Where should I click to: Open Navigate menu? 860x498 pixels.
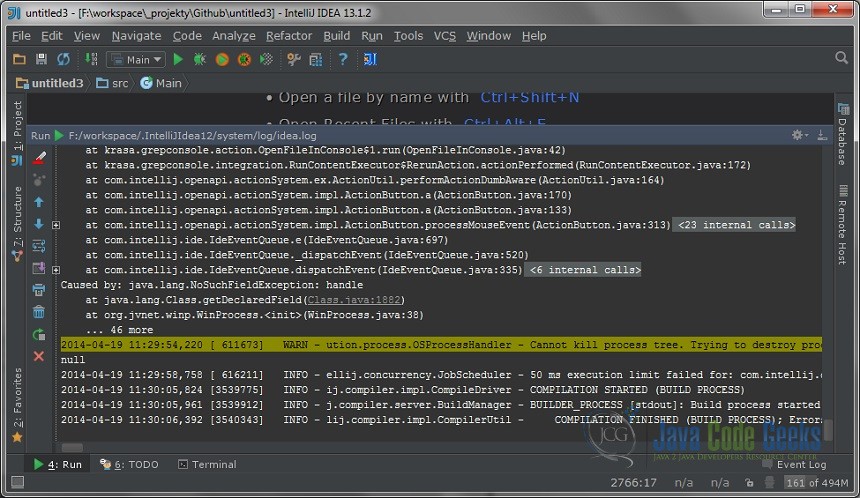136,36
